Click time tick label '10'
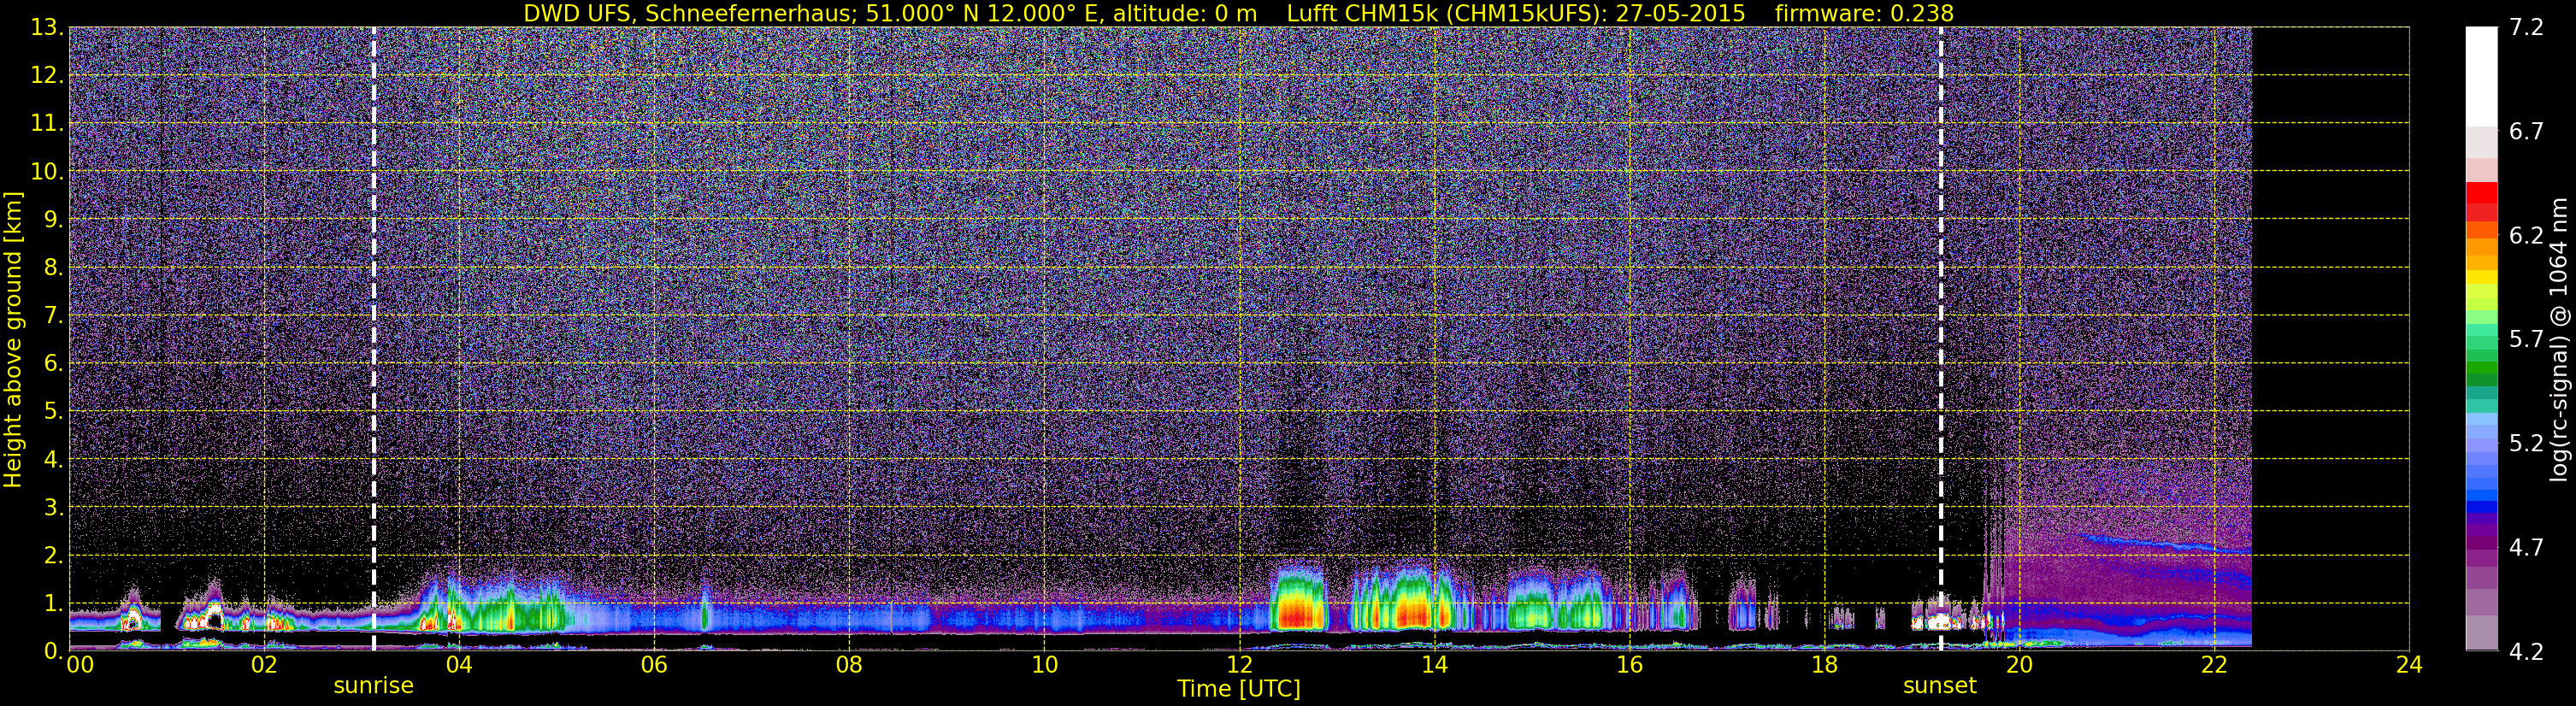The height and width of the screenshot is (706, 2576). (1044, 664)
